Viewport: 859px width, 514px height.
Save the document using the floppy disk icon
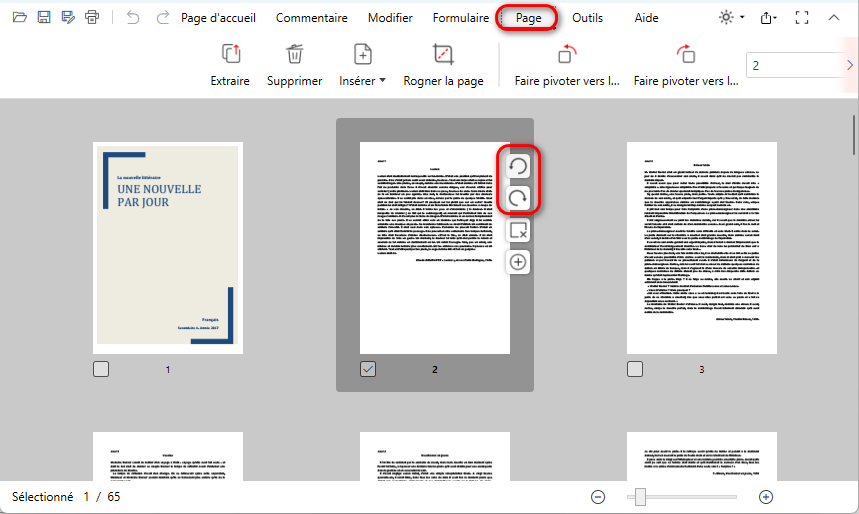44,18
